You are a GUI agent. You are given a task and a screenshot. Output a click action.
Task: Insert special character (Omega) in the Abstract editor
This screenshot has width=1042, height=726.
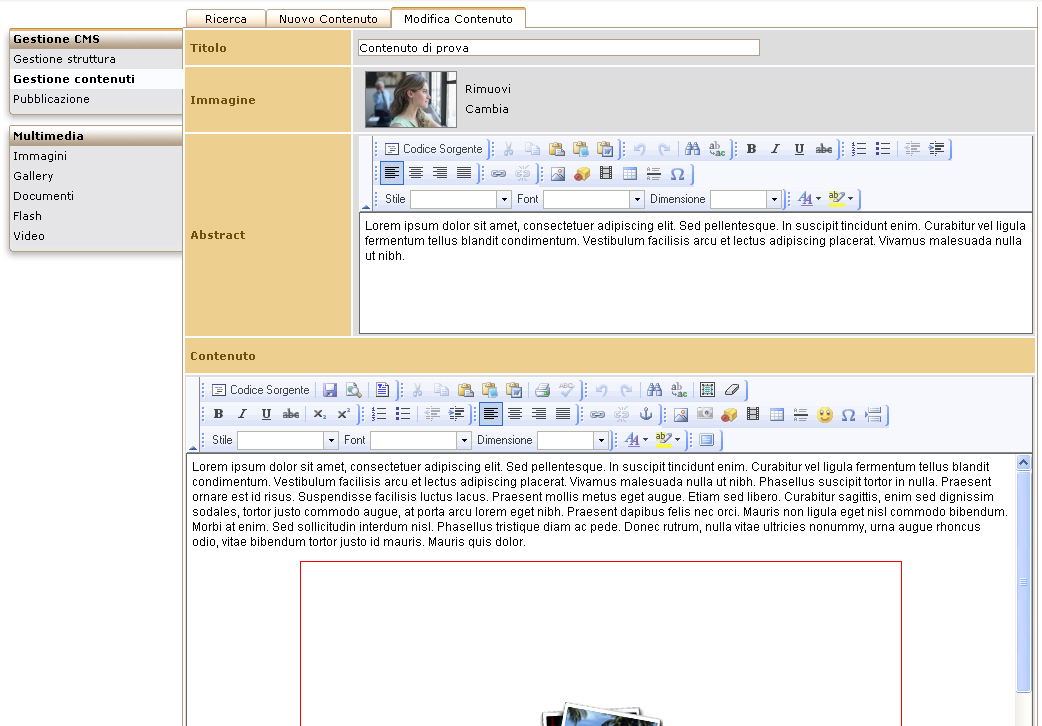677,174
